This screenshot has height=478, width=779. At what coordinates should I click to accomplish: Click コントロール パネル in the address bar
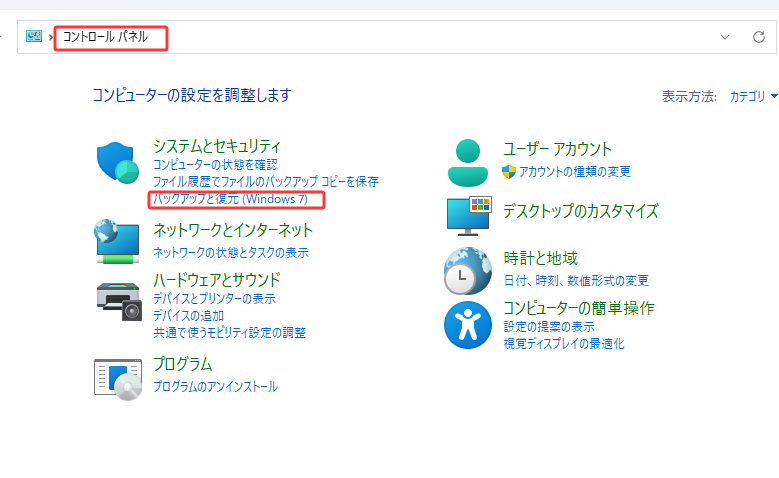pos(105,37)
